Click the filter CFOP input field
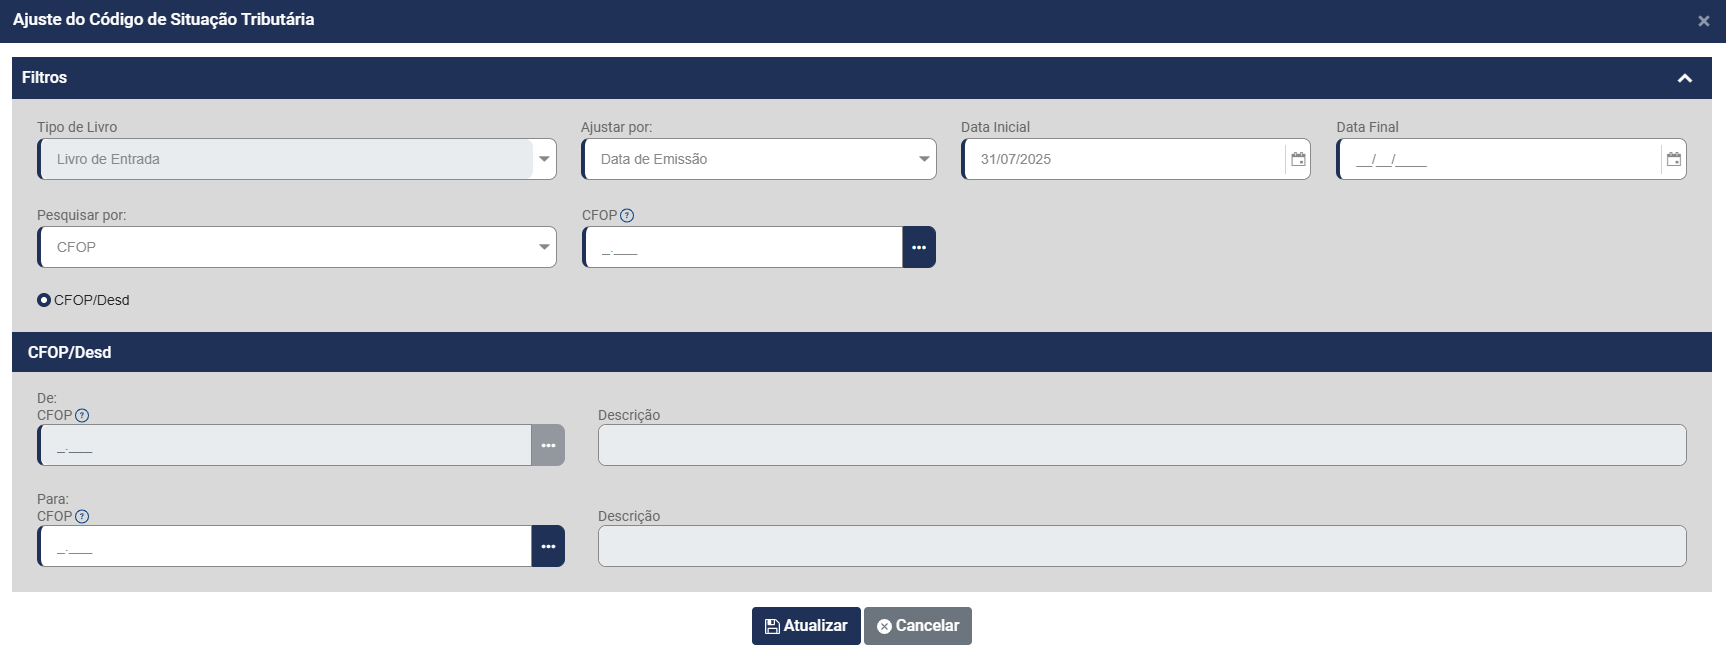This screenshot has height=653, width=1726. coord(742,247)
